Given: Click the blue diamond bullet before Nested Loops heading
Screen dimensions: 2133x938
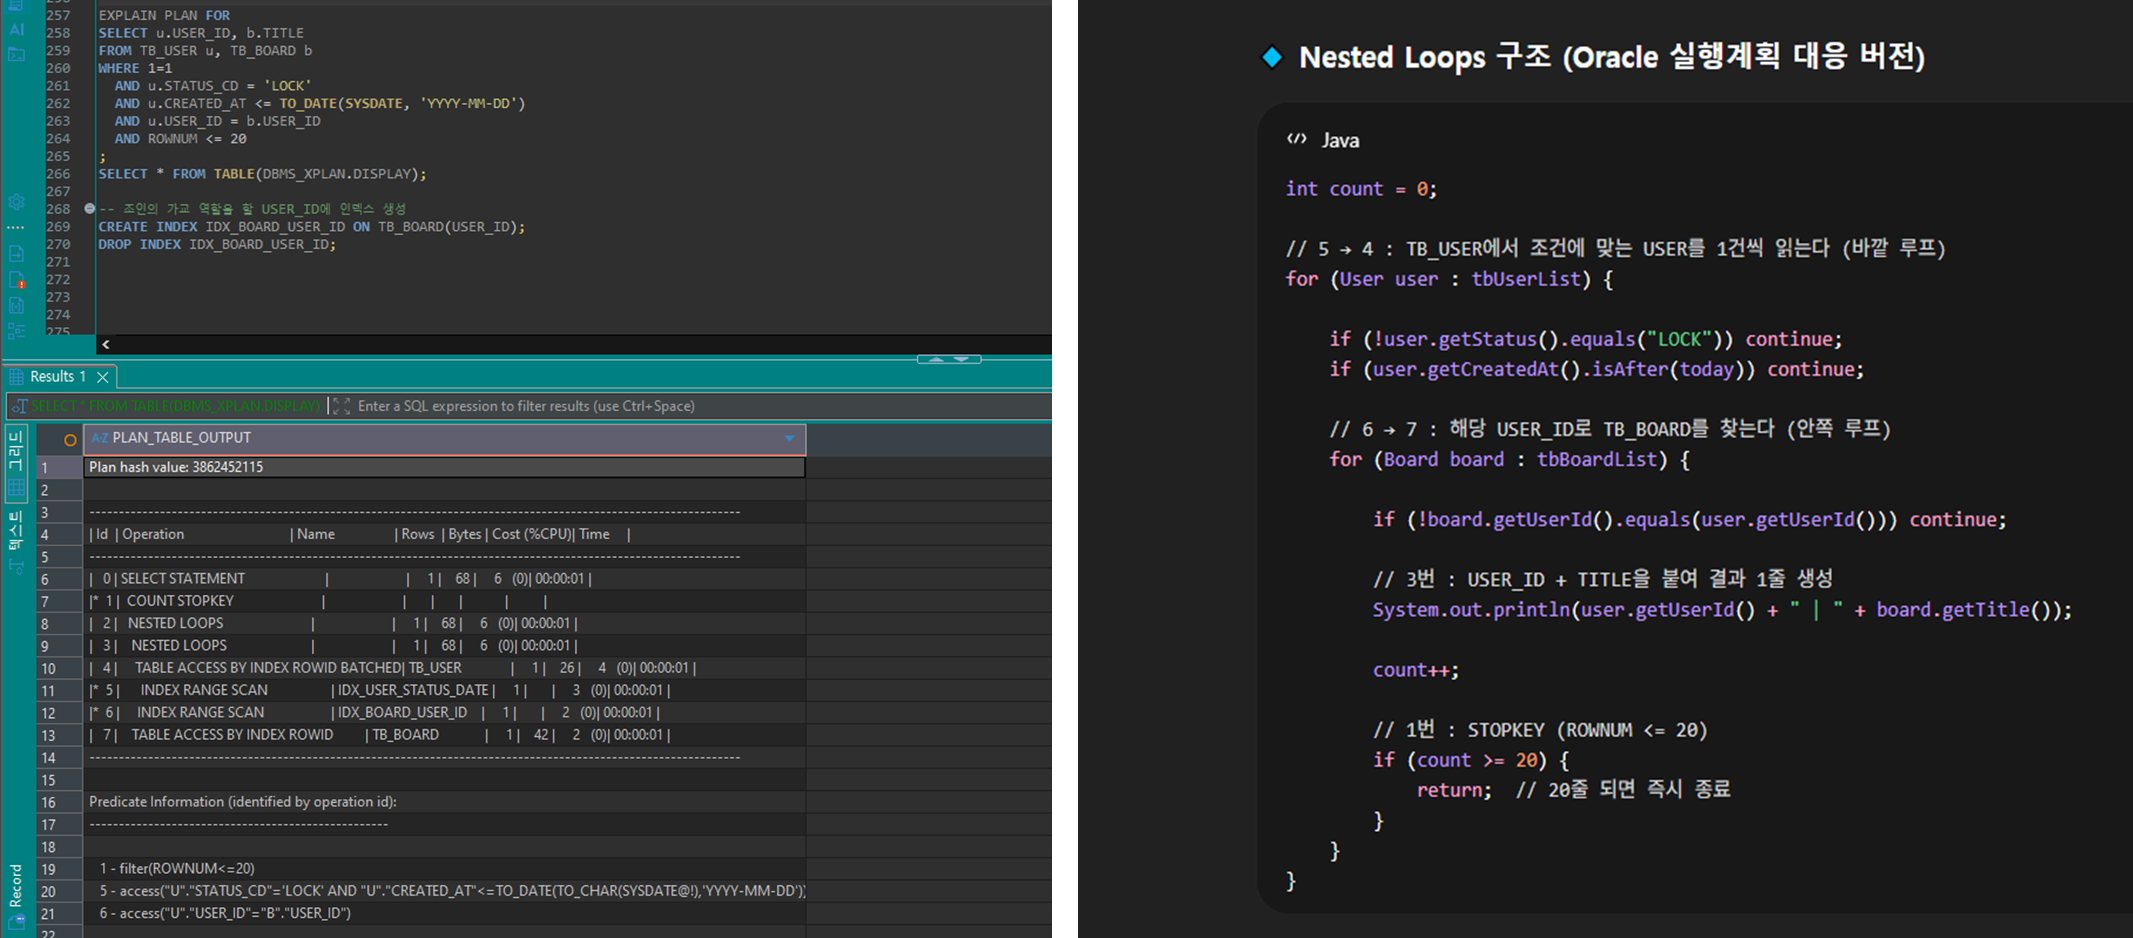Looking at the screenshot, I should [1272, 57].
